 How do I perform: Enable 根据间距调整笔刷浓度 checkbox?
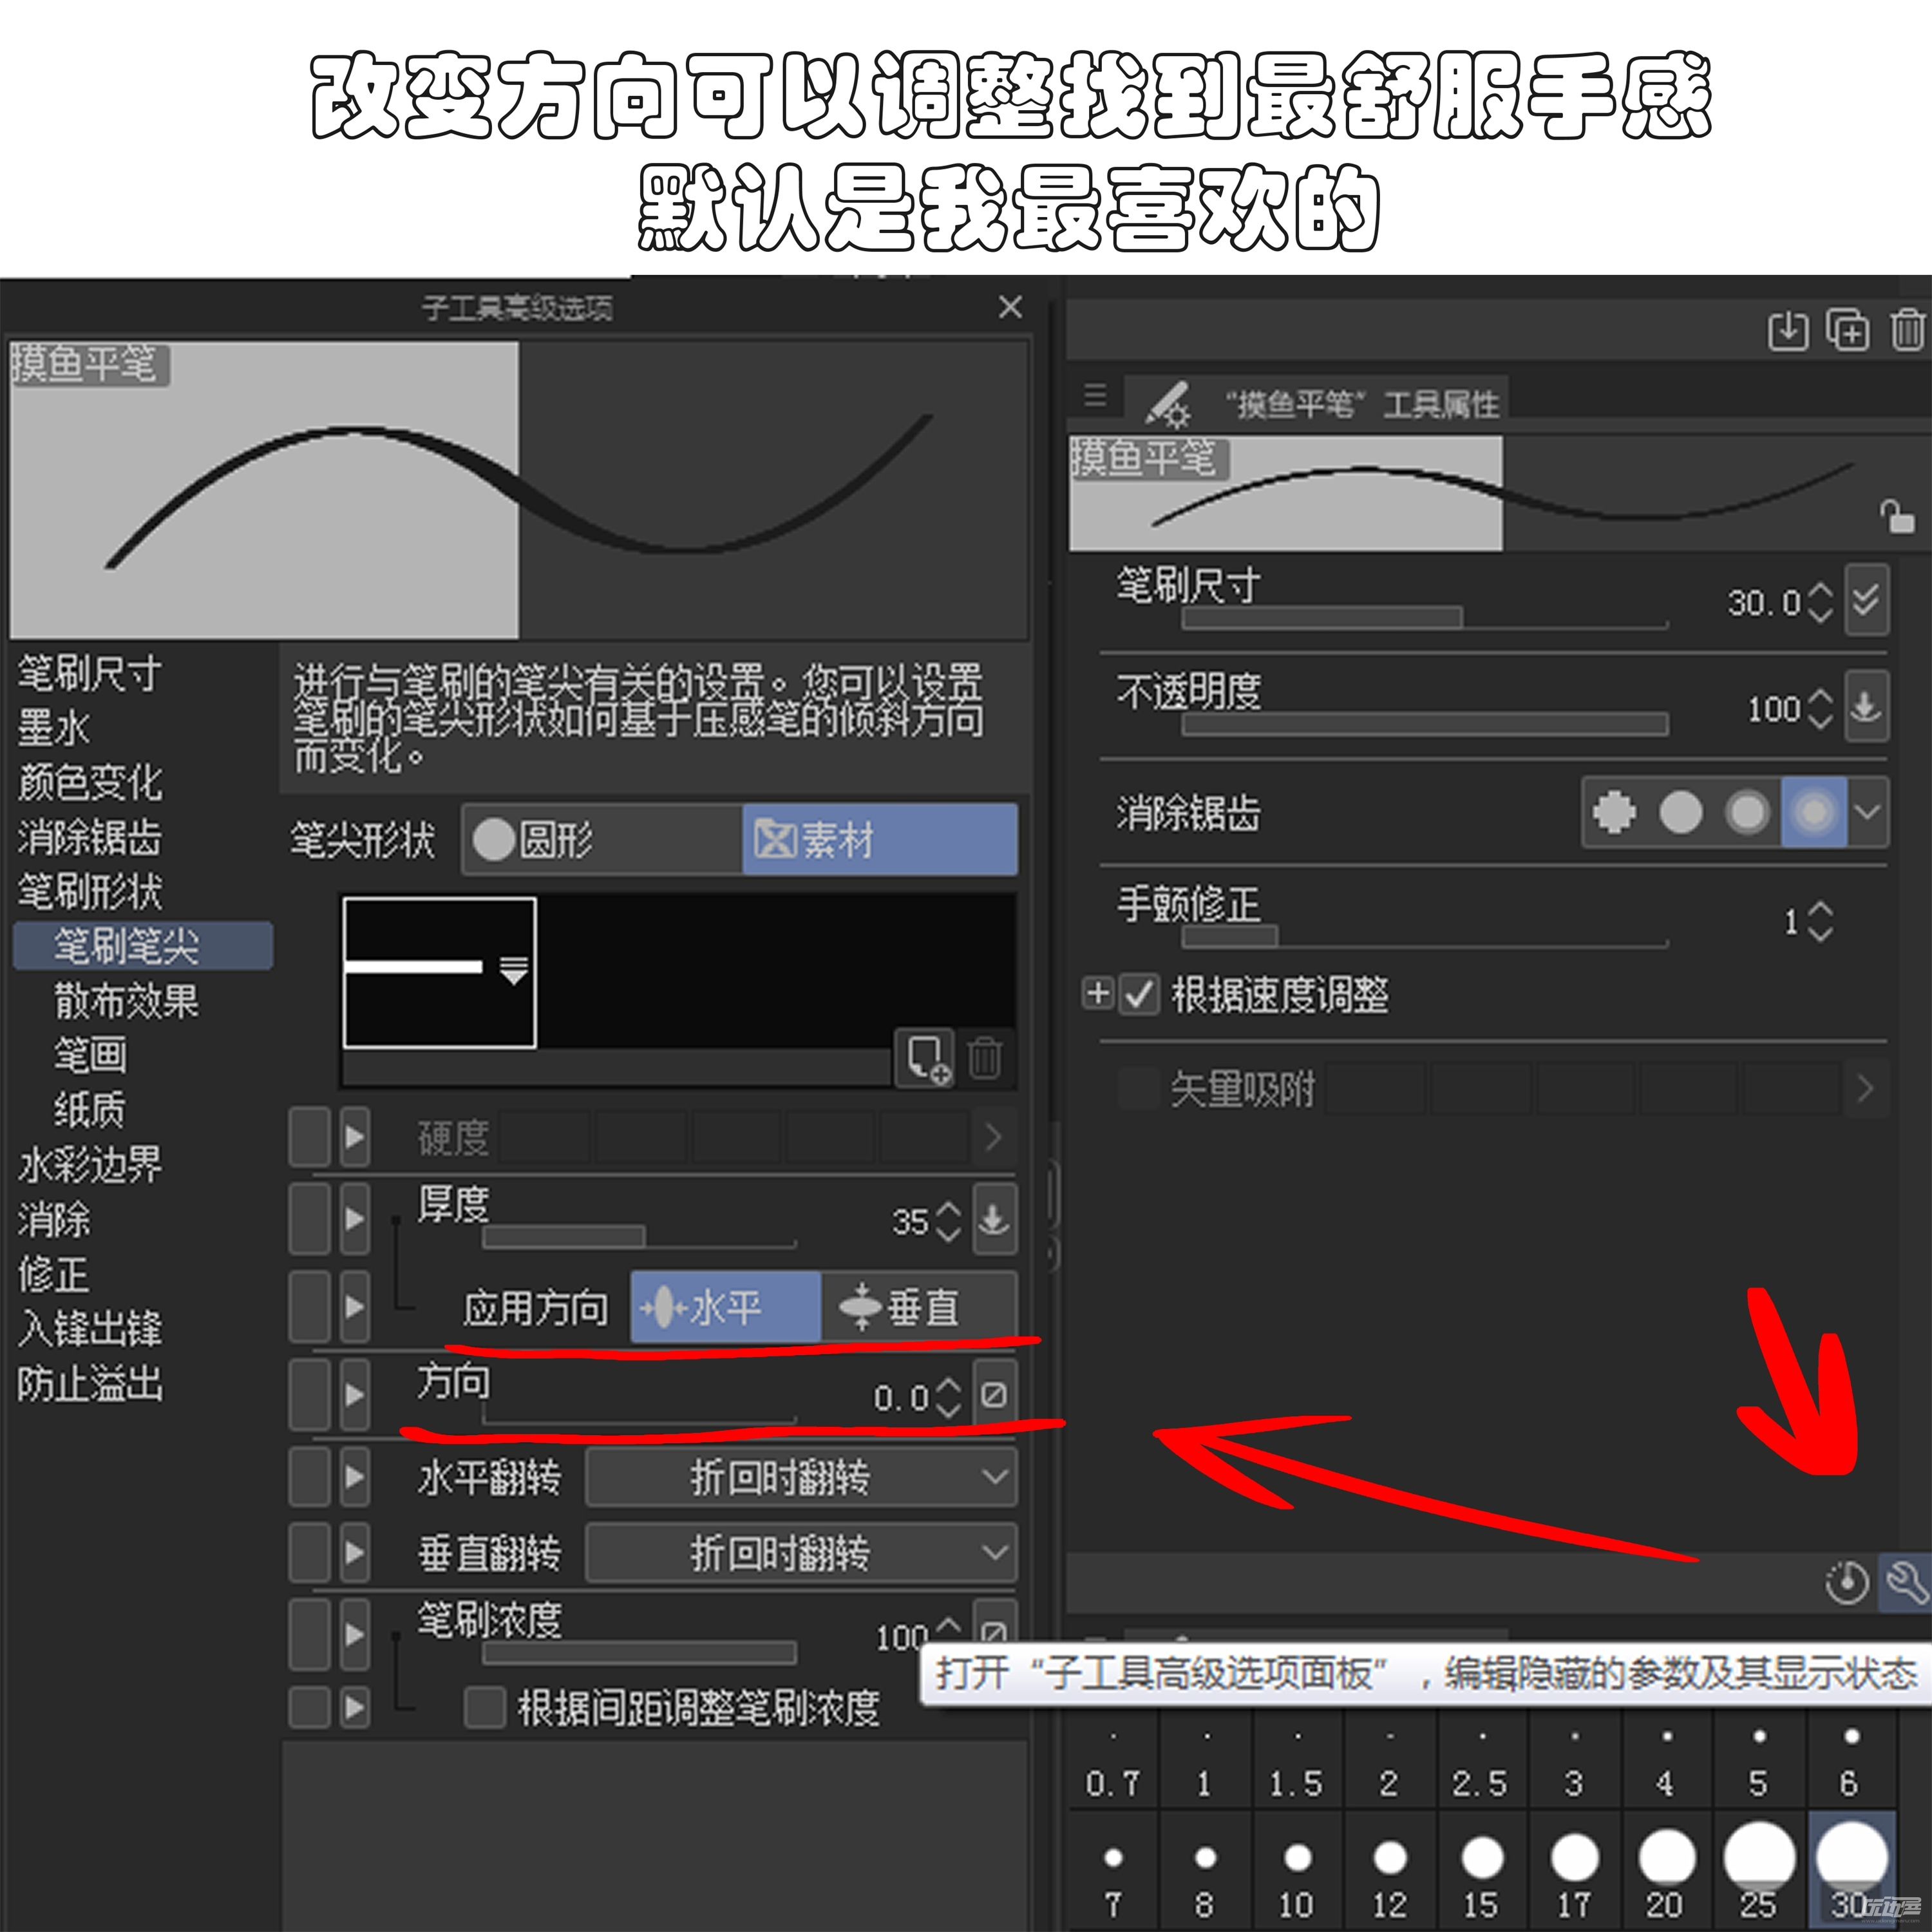click(x=484, y=1707)
